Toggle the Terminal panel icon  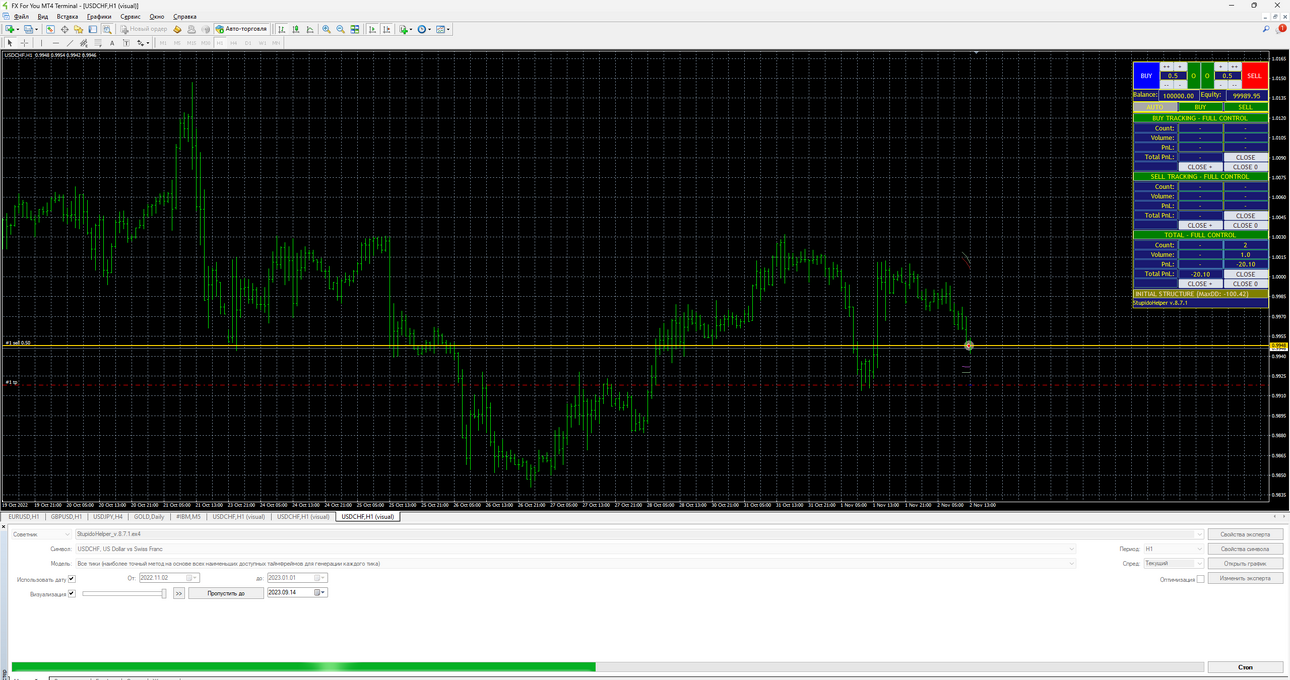pyautogui.click(x=93, y=29)
